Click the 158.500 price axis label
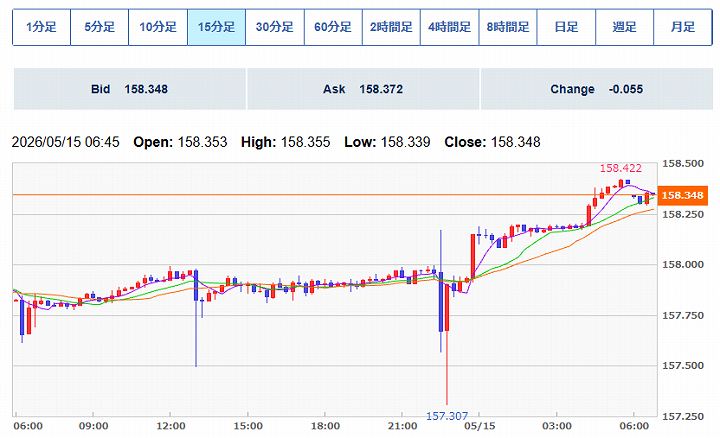This screenshot has width=720, height=438. pyautogui.click(x=682, y=163)
